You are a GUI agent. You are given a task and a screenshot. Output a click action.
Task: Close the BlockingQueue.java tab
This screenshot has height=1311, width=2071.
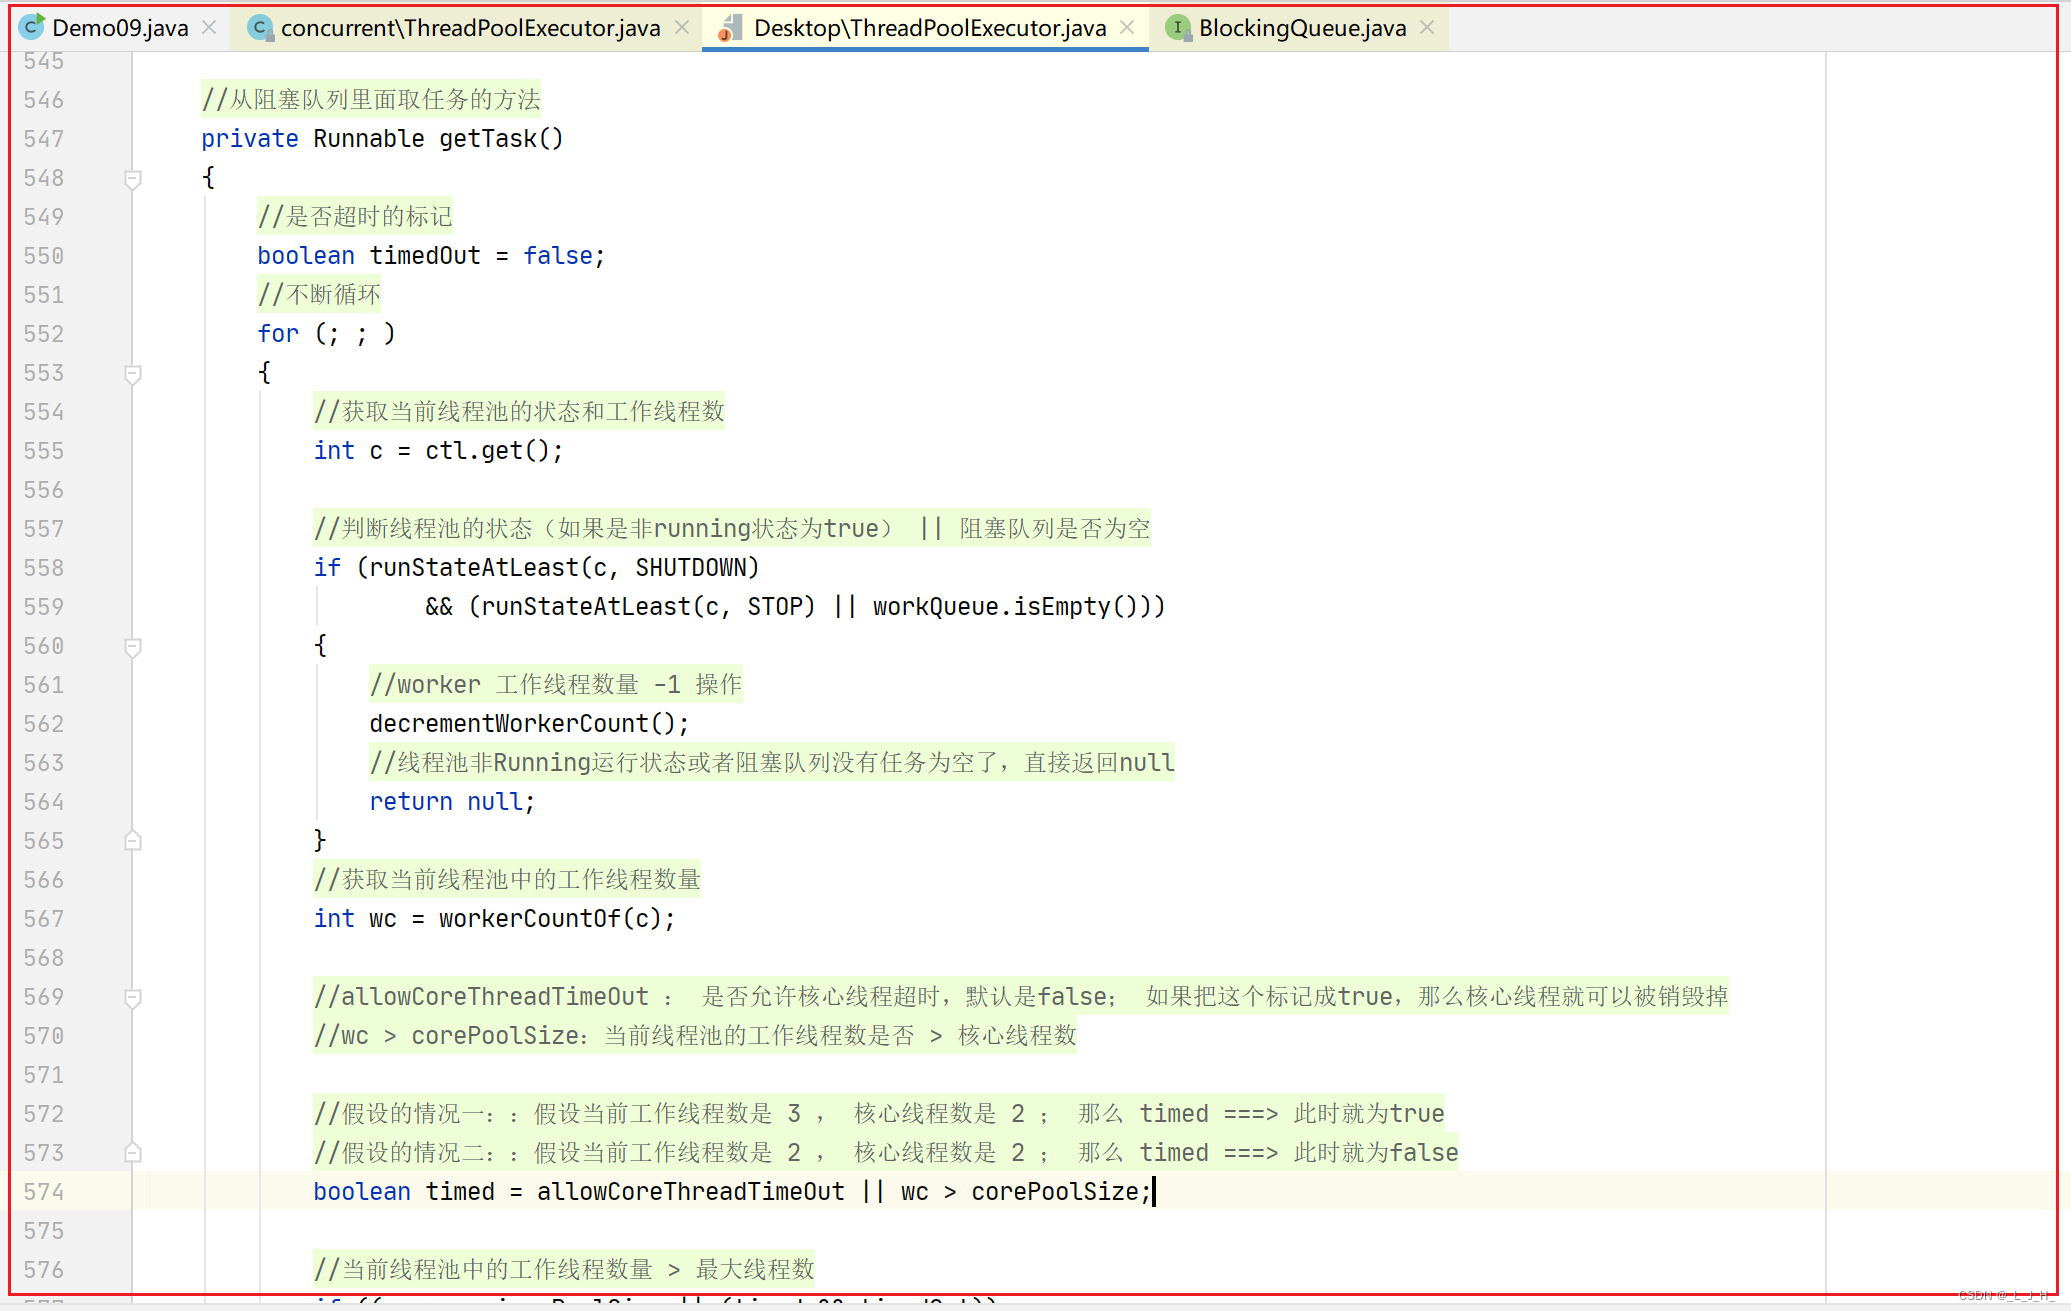[1427, 28]
